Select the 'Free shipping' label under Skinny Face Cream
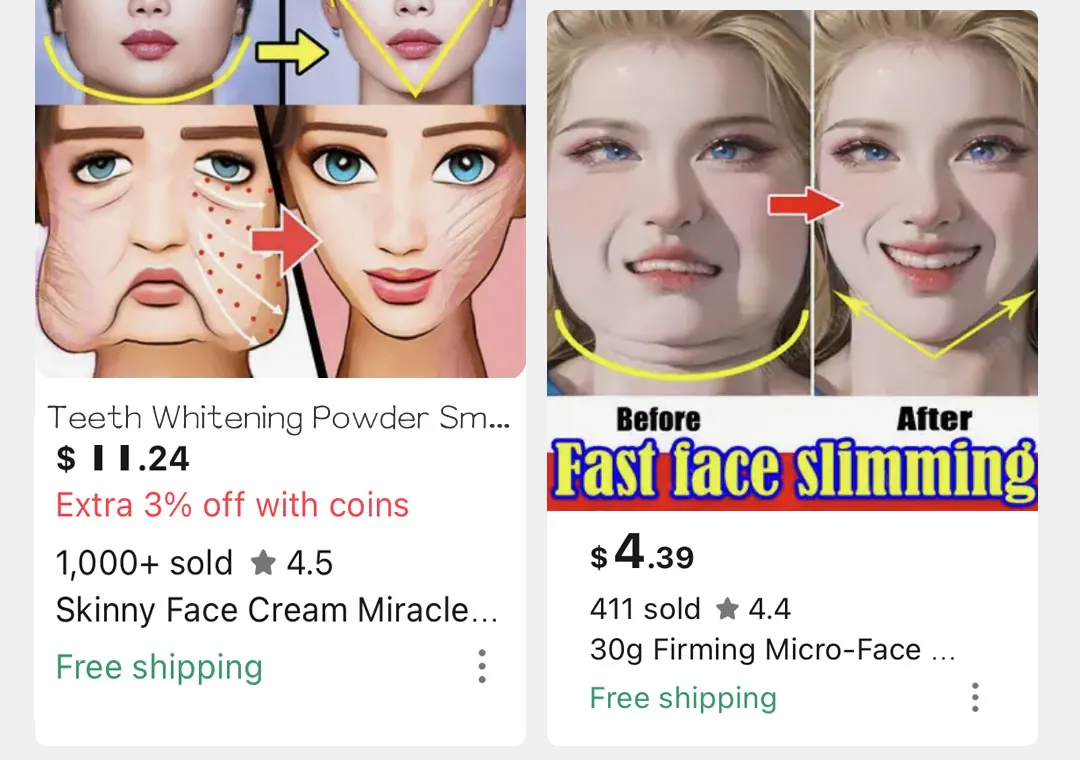 tap(159, 667)
